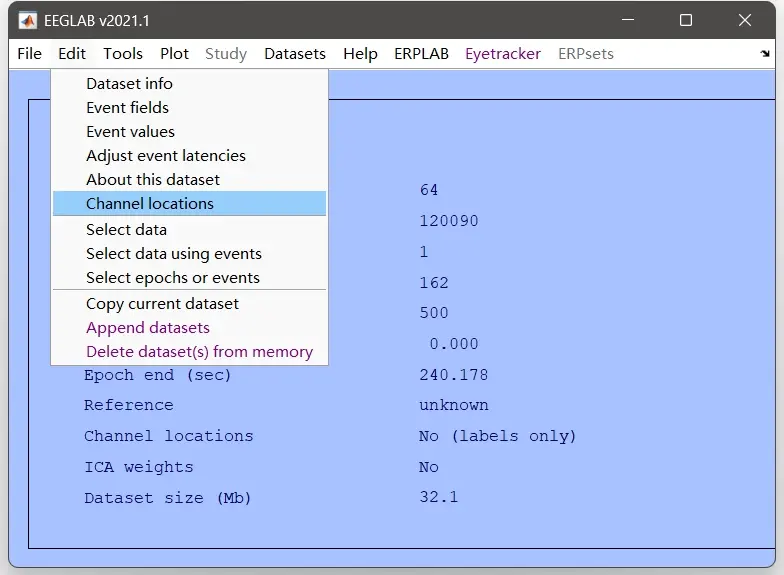Click the value 120090
Viewport: 784px width, 575px height.
[x=449, y=220]
